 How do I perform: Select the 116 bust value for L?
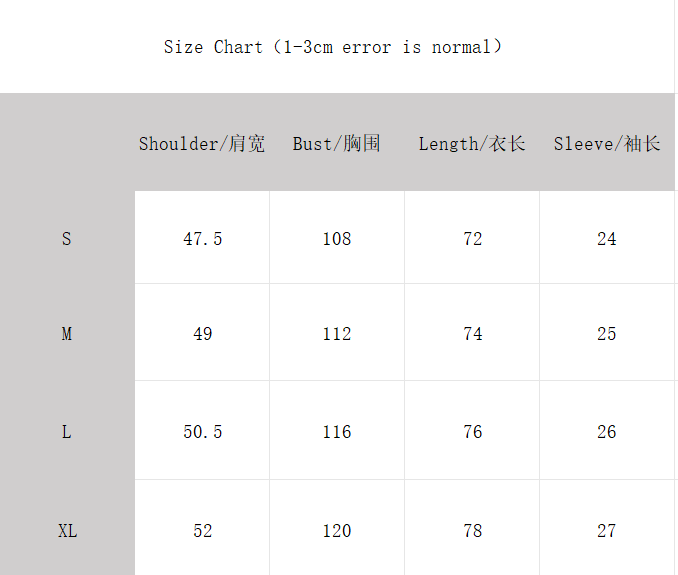pos(337,432)
